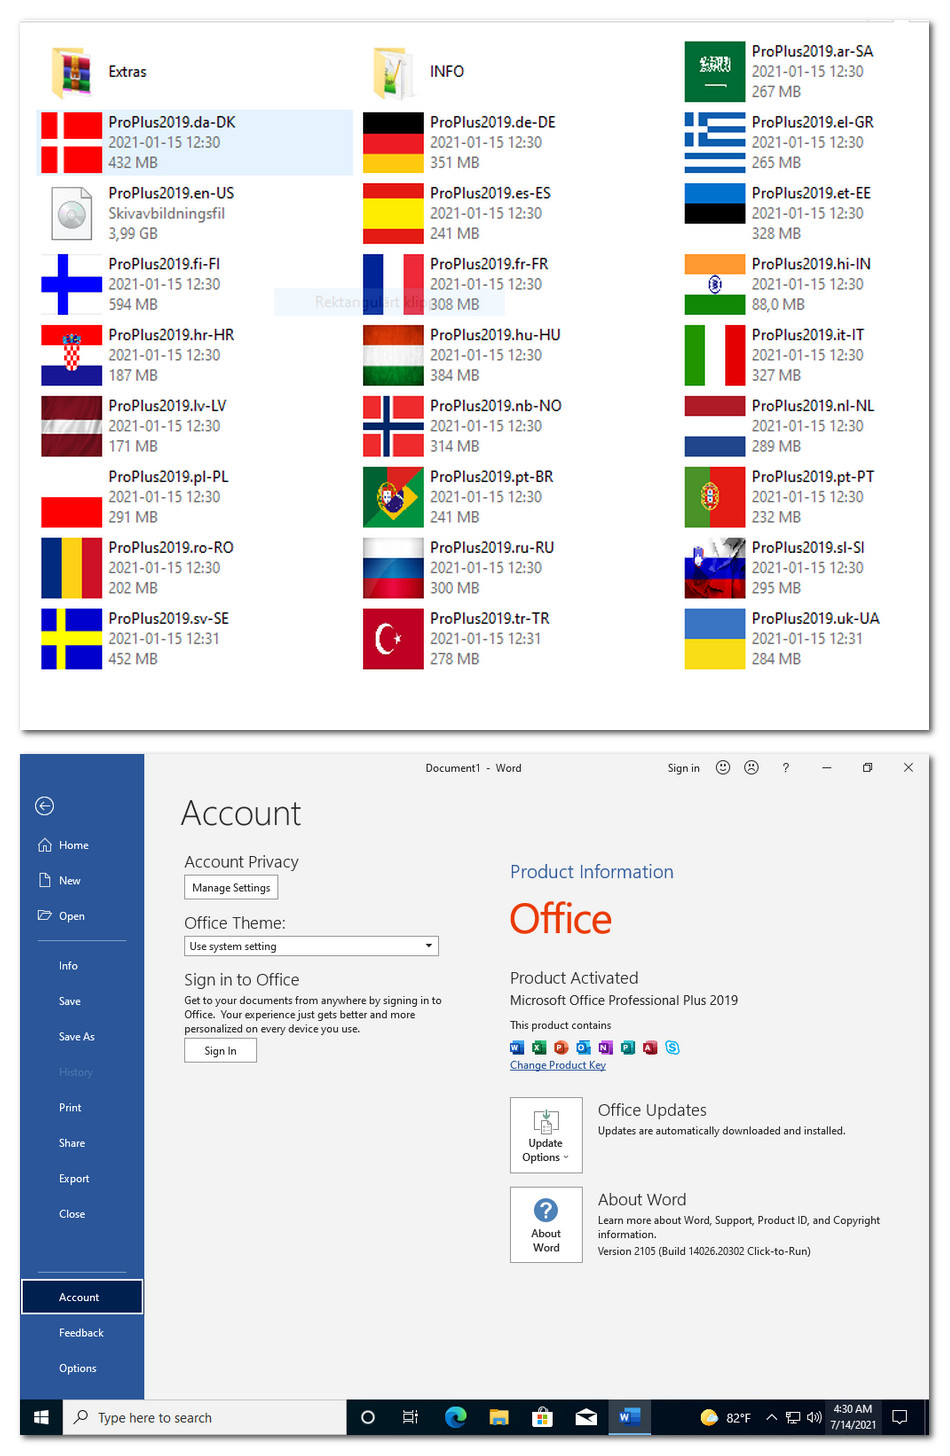Select the ProPlus2019.it-IT file name
The height and width of the screenshot is (1456, 950).
808,335
